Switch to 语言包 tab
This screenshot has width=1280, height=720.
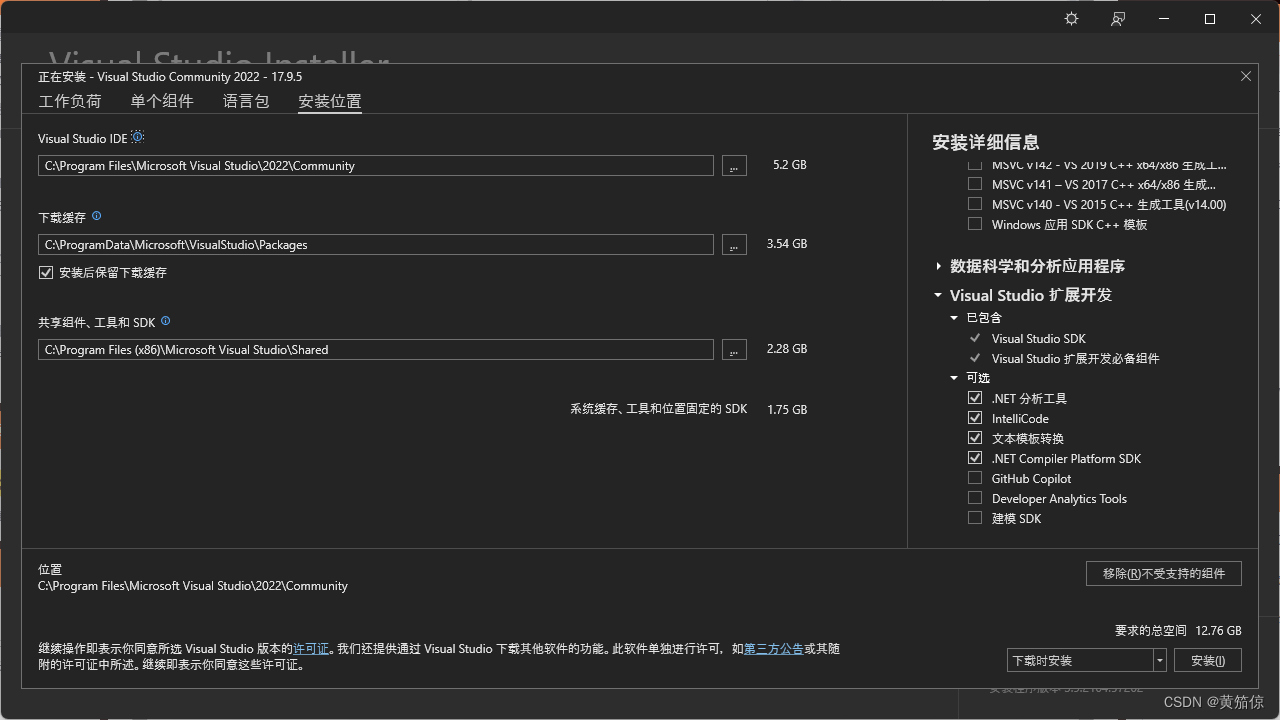click(x=246, y=101)
